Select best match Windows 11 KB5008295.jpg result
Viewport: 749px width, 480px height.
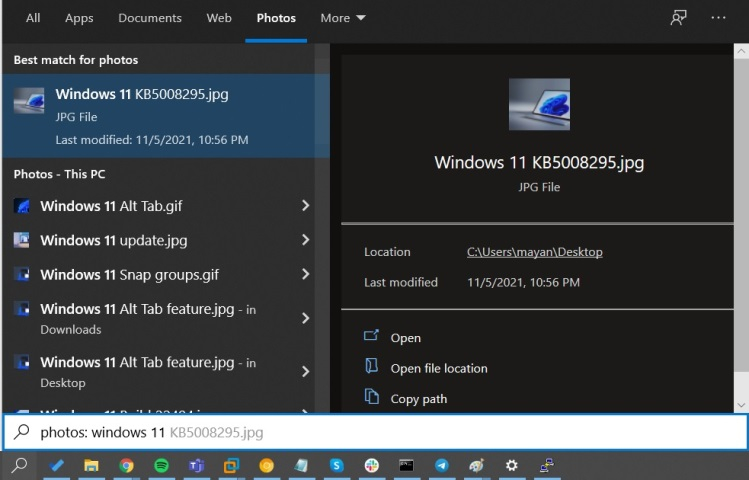[x=166, y=116]
